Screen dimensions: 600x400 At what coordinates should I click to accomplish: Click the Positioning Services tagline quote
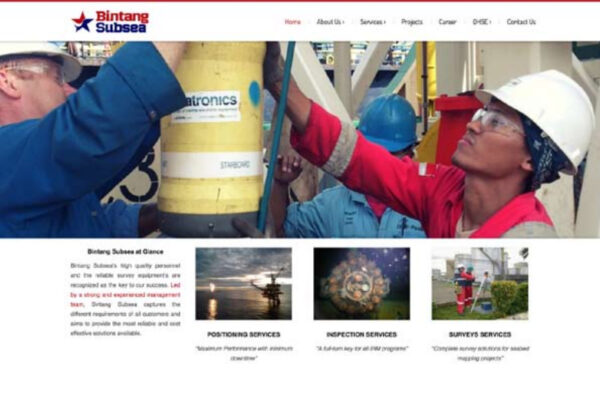coord(244,353)
